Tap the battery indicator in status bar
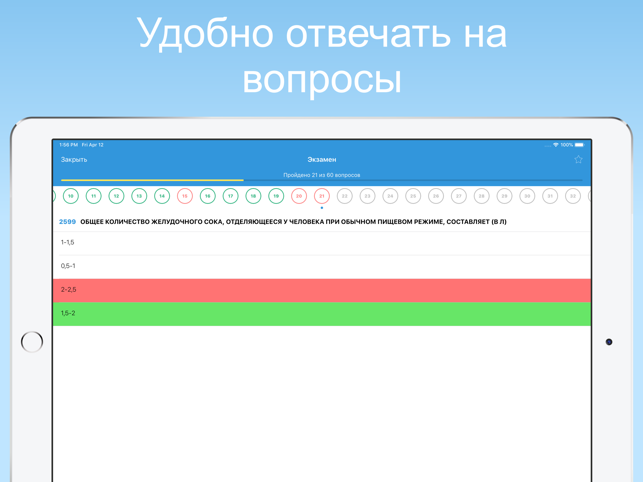Screen dimensions: 643x482 [579, 145]
